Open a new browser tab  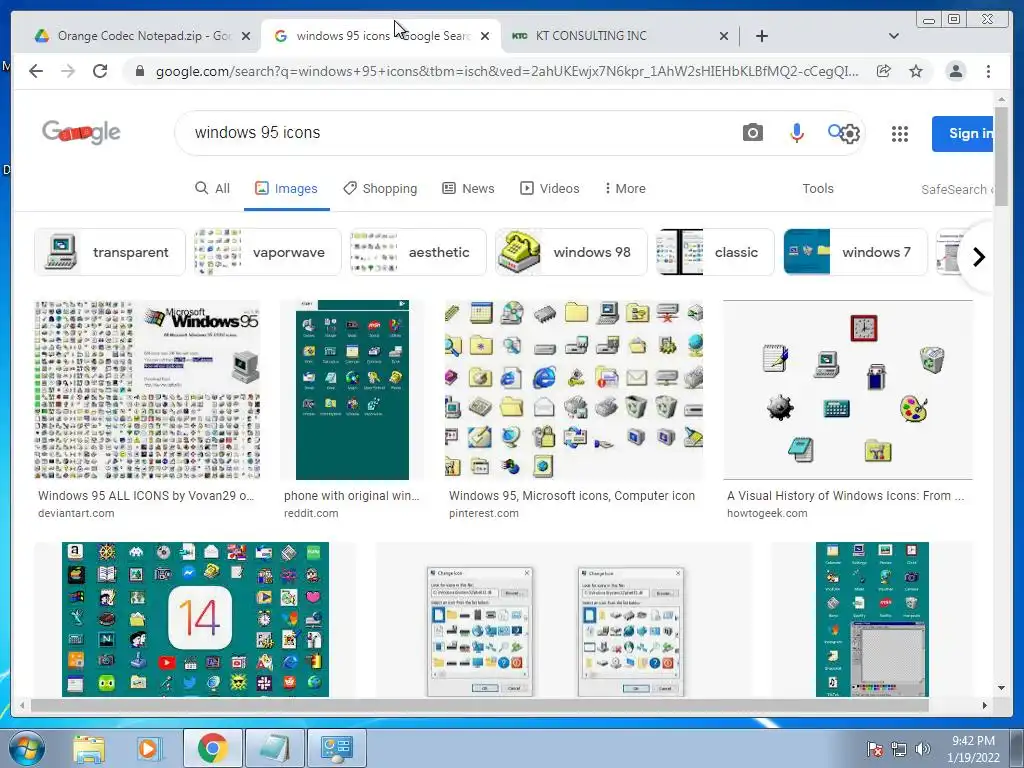[761, 36]
